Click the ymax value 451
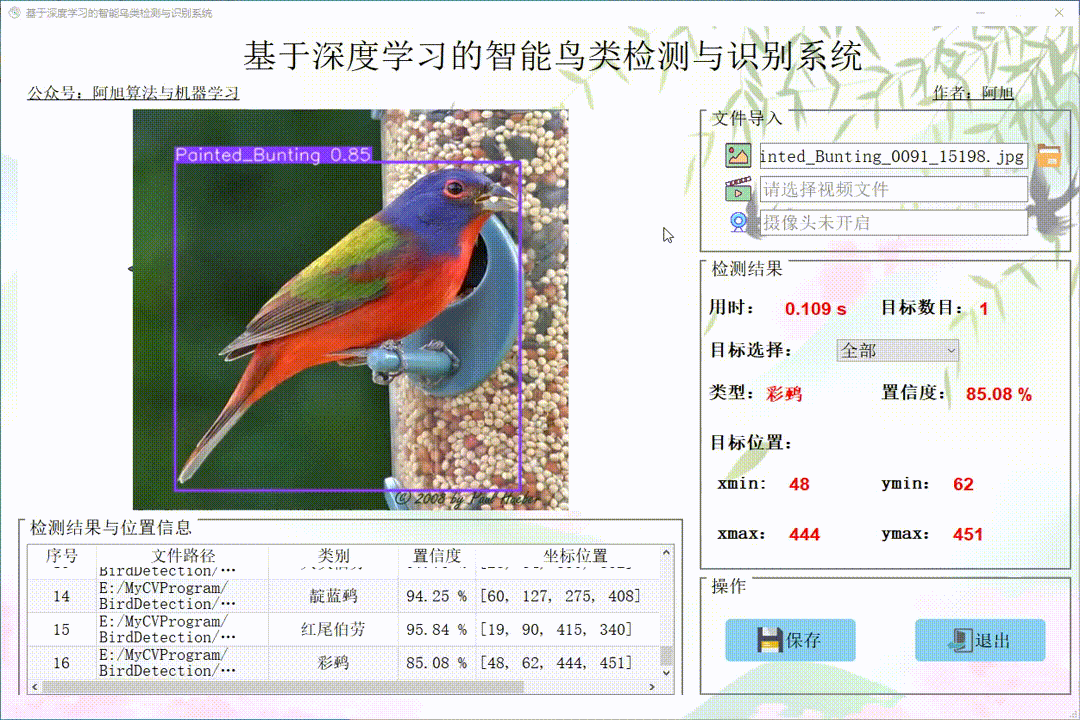The image size is (1080, 720). 968,535
